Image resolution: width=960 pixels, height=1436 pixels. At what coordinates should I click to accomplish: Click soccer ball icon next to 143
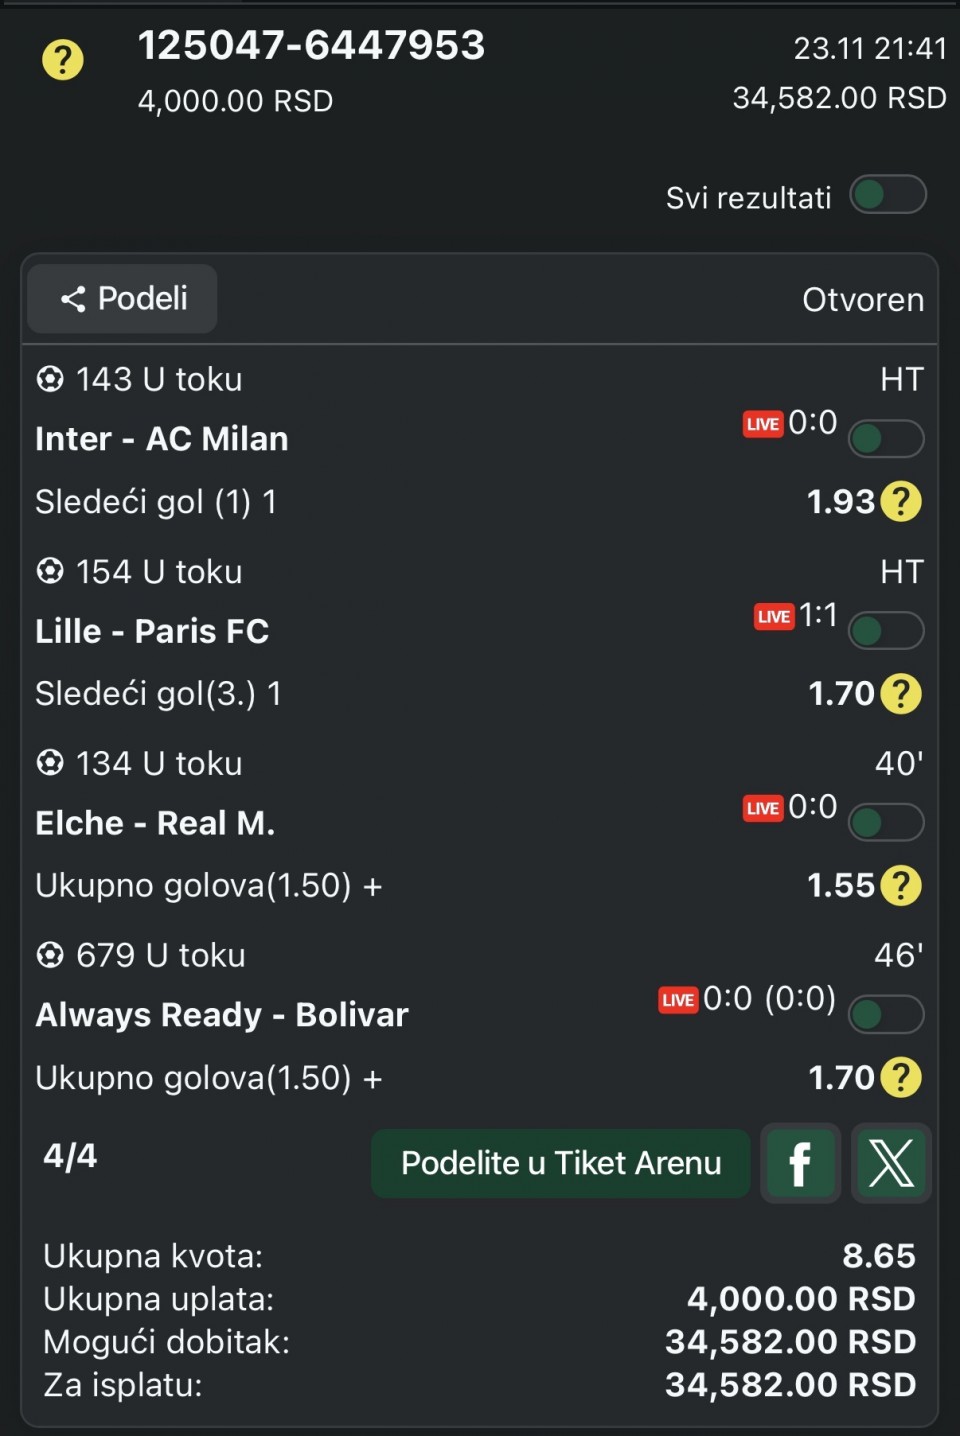click(49, 379)
